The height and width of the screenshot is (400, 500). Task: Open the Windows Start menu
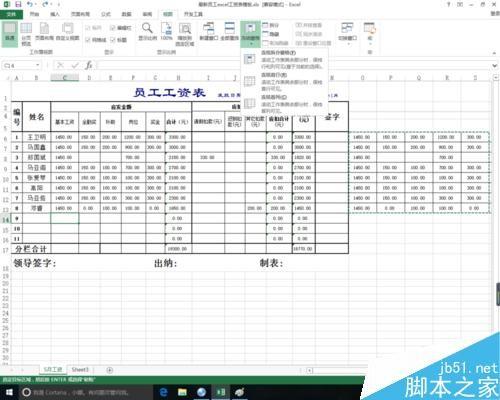(9, 392)
